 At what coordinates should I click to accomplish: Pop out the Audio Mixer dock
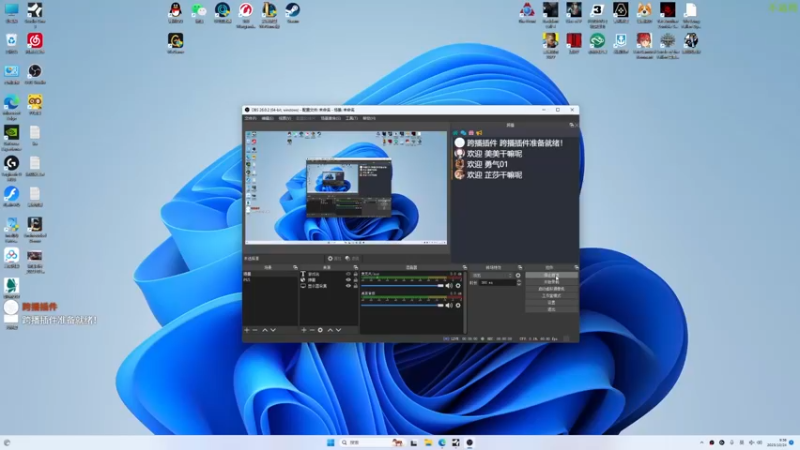coord(464,267)
